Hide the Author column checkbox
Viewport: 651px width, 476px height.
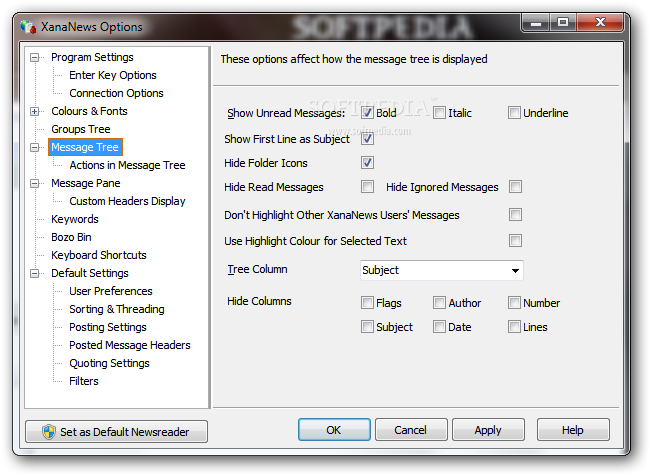439,302
